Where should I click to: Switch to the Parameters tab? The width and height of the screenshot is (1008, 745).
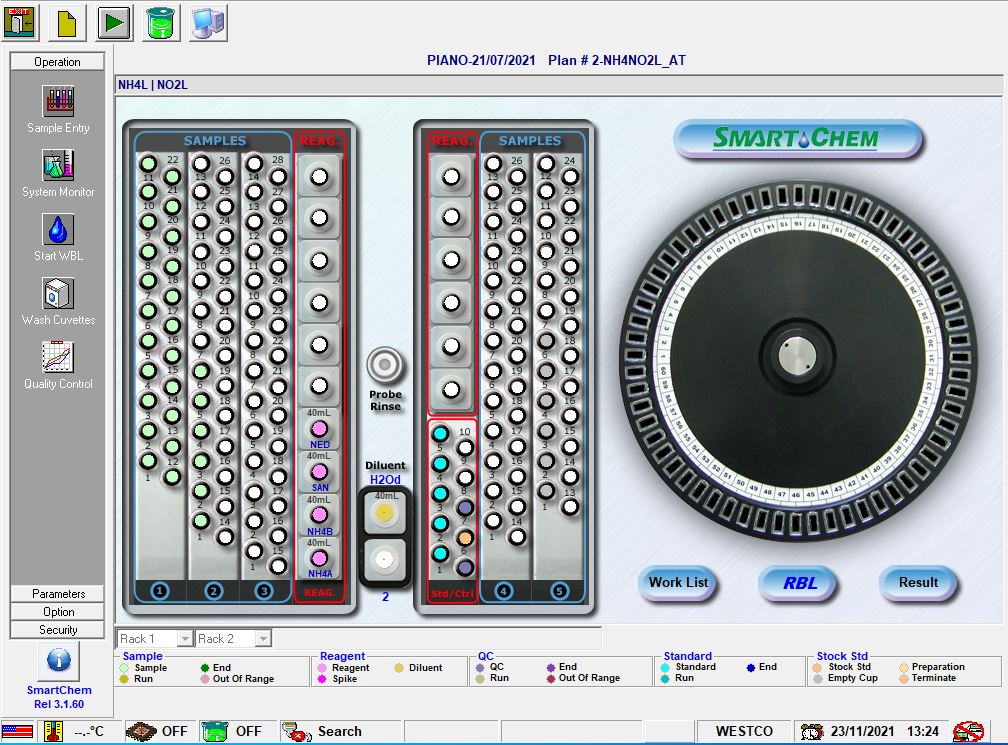(56, 592)
